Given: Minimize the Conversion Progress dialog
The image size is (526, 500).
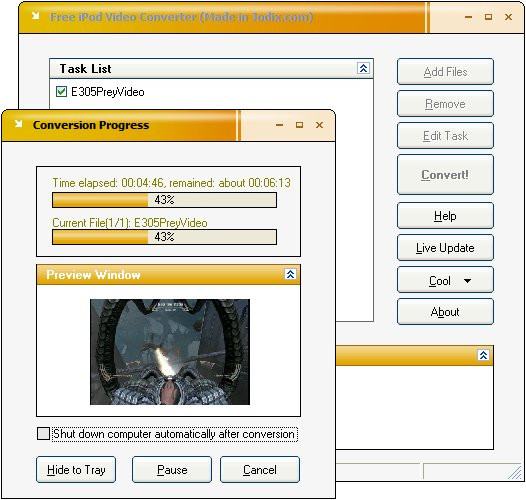Looking at the screenshot, I should point(279,125).
